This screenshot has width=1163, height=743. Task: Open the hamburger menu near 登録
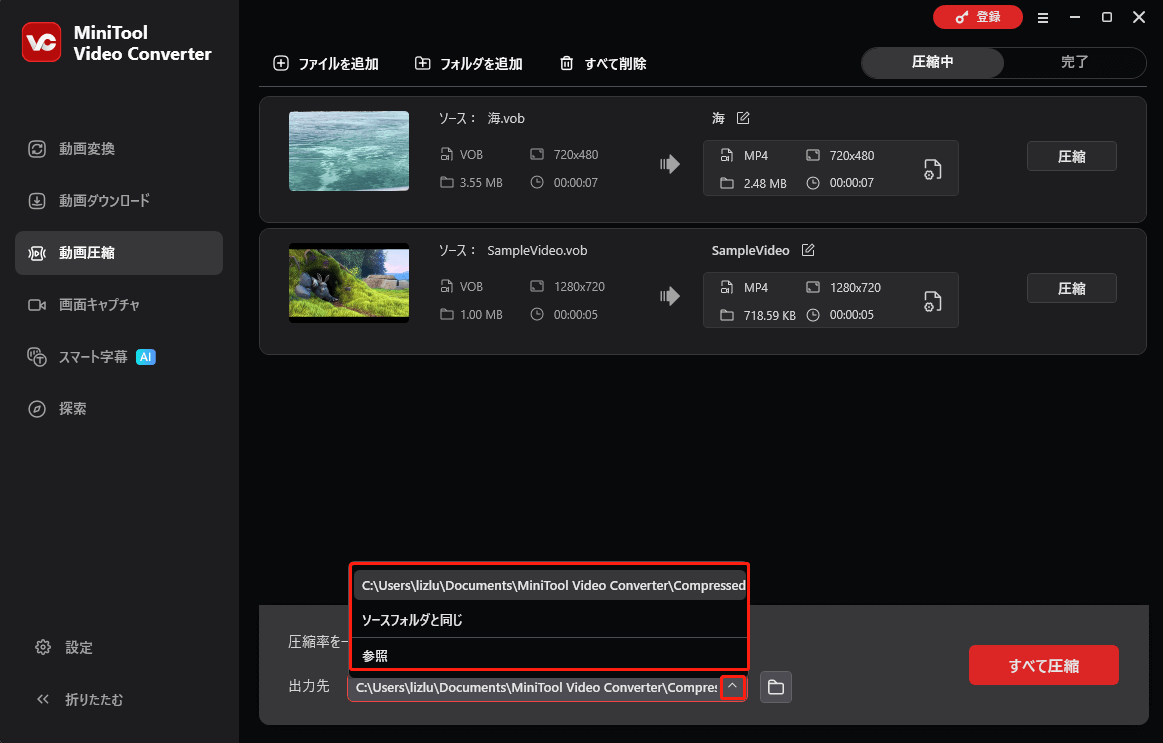point(1042,17)
